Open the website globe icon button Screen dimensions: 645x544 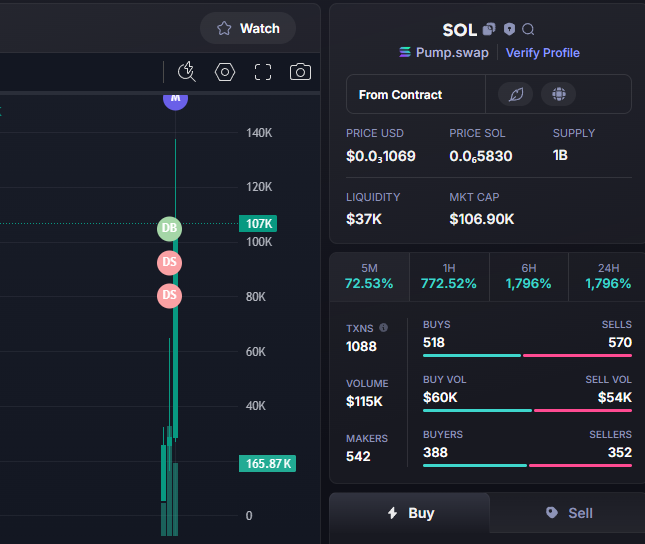559,94
